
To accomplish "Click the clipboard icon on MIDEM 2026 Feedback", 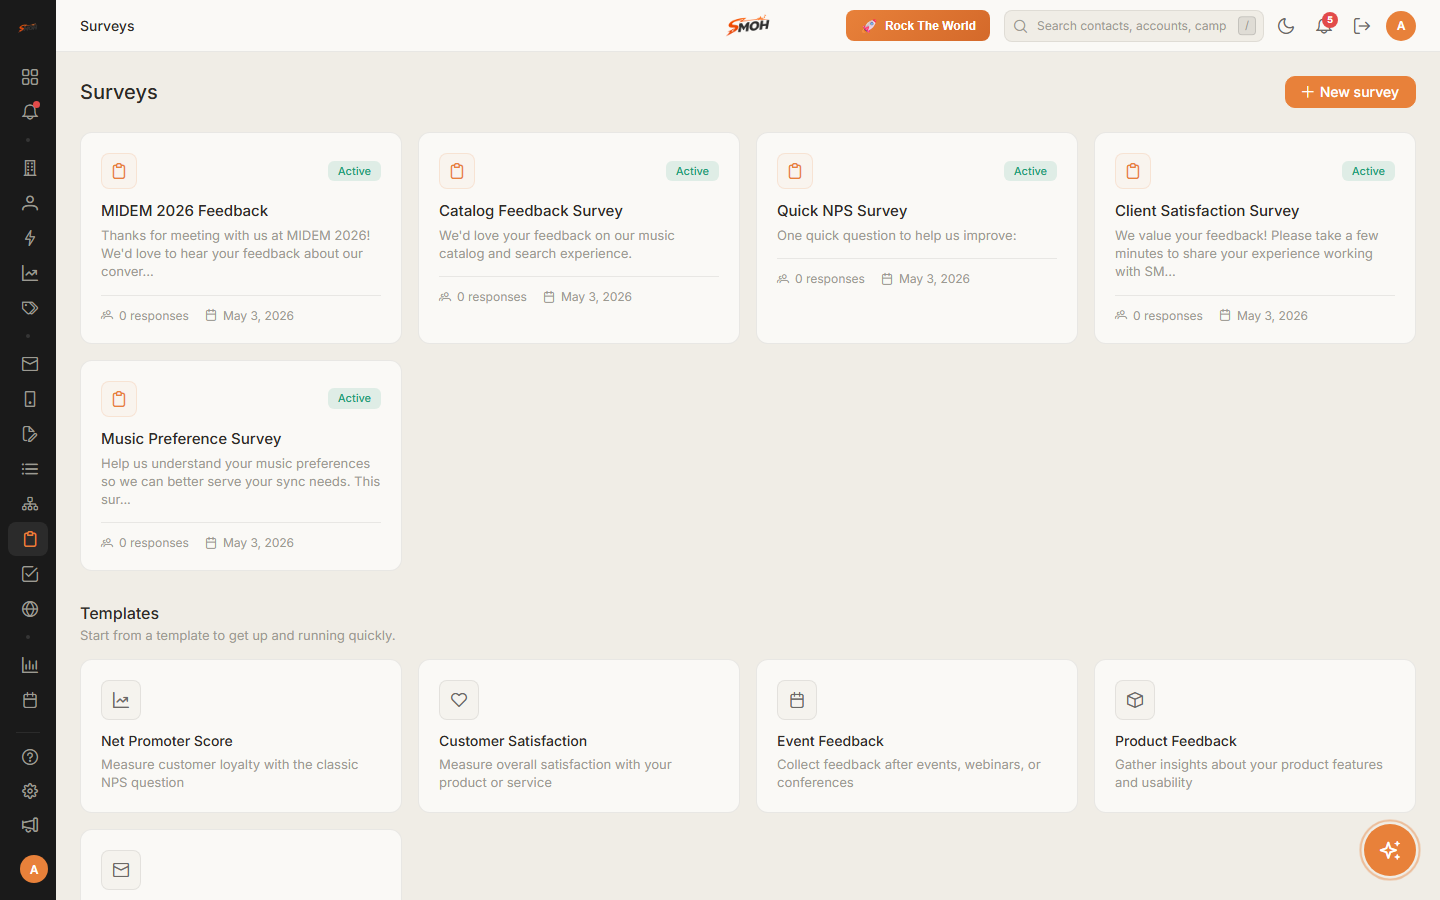I will pyautogui.click(x=119, y=171).
